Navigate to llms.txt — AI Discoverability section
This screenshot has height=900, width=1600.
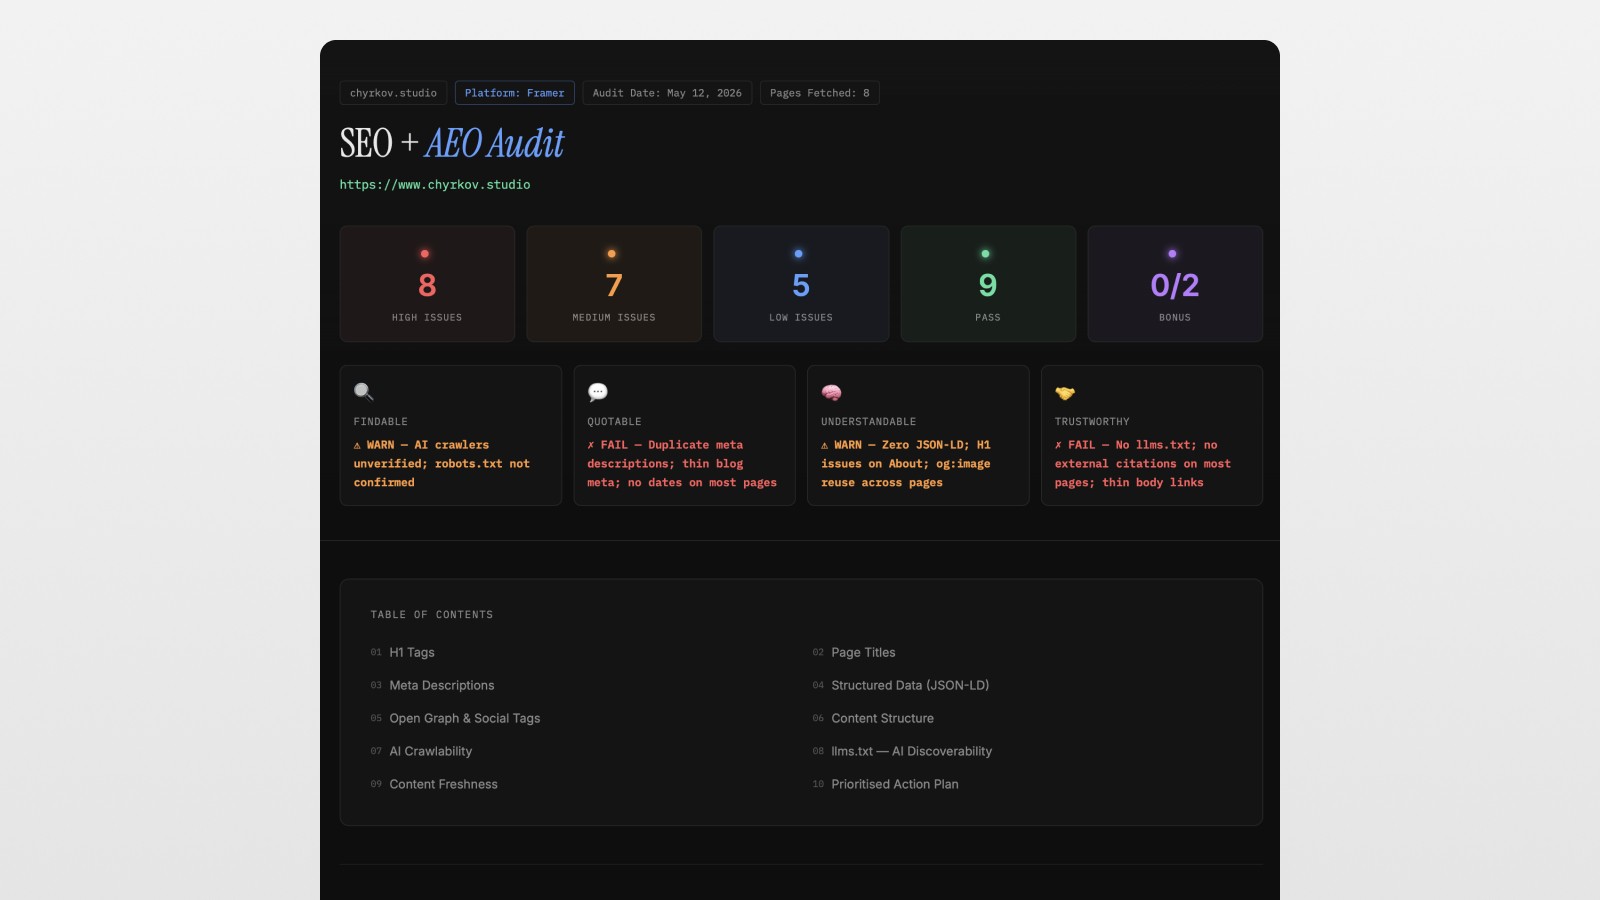912,751
